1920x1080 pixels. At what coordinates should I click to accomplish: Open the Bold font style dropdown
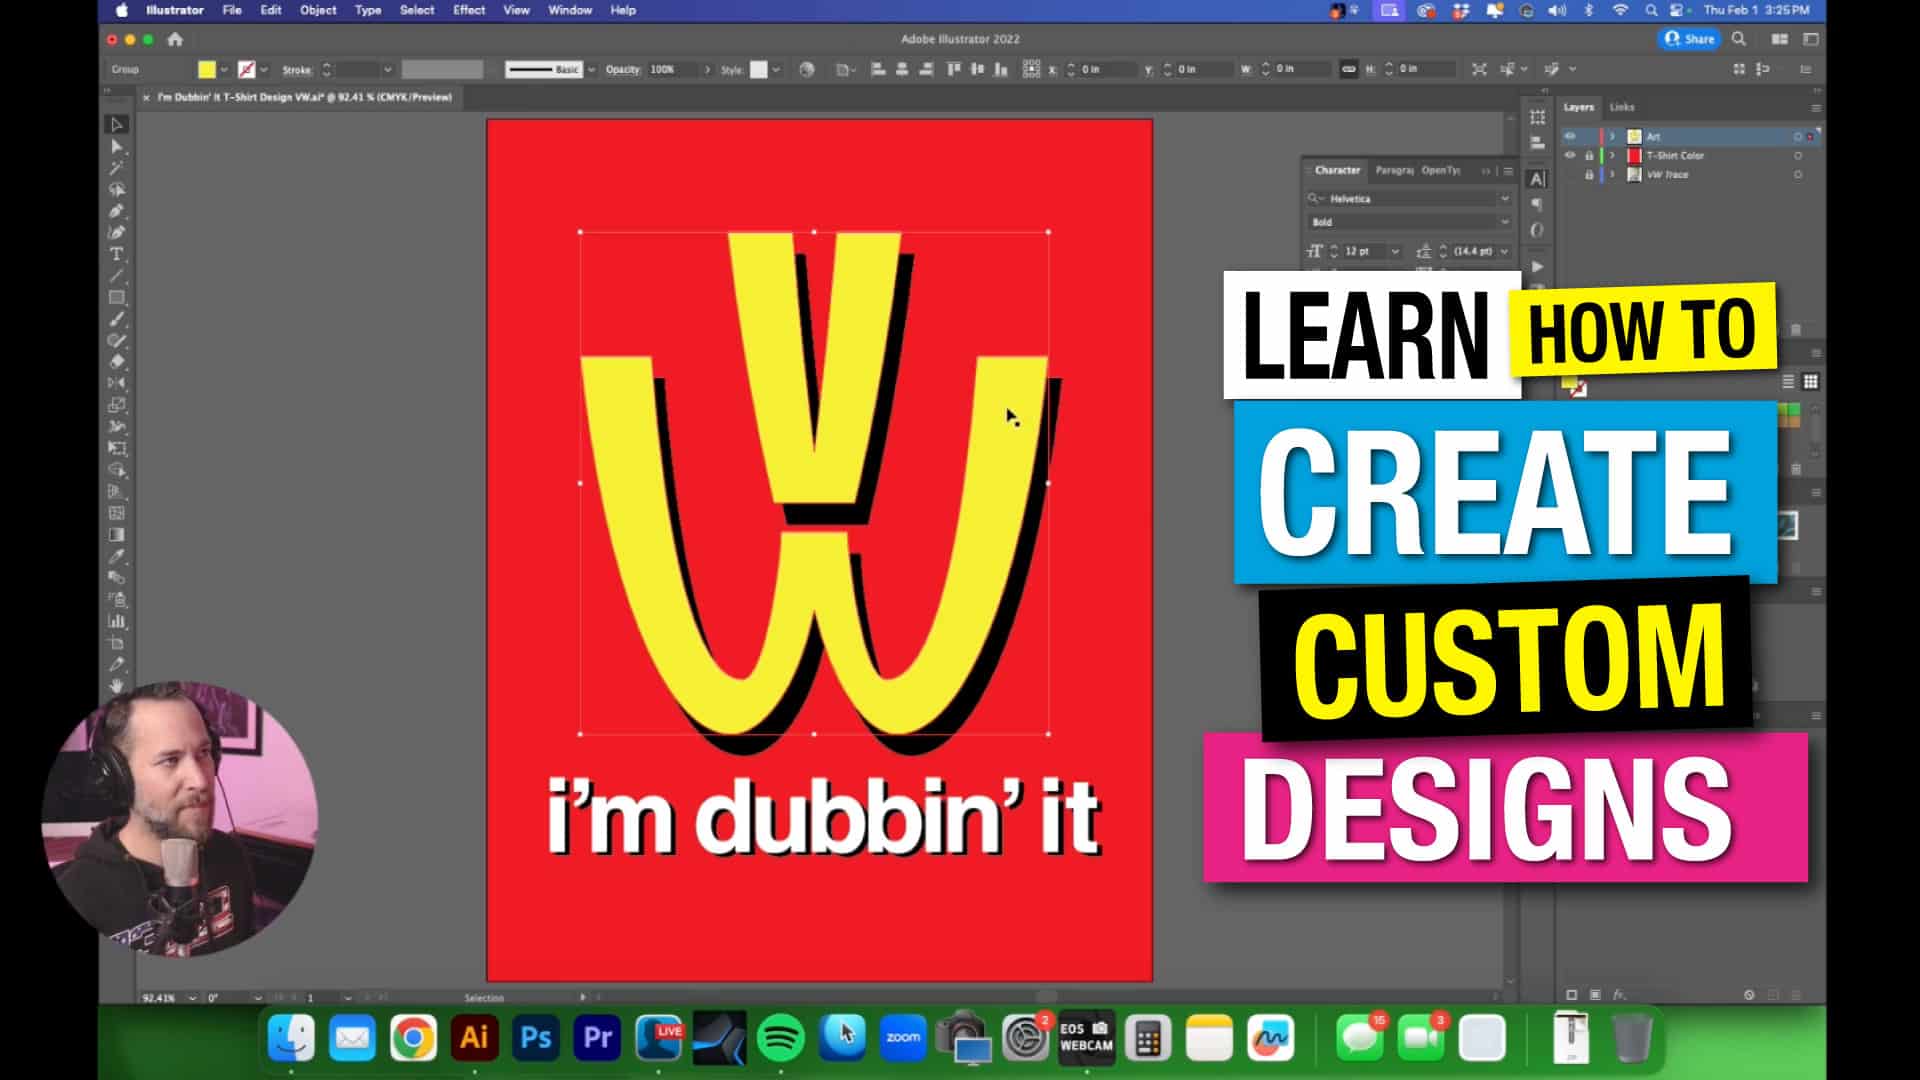coord(1504,222)
